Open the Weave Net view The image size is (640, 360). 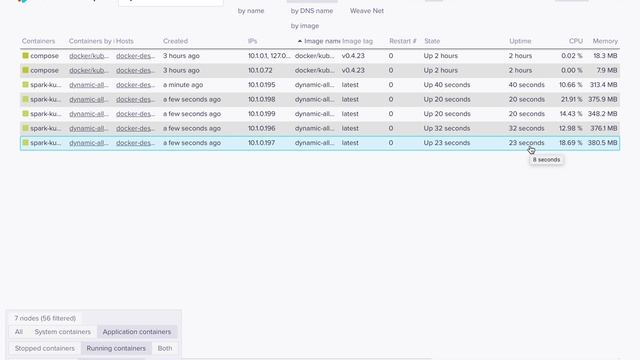click(367, 11)
